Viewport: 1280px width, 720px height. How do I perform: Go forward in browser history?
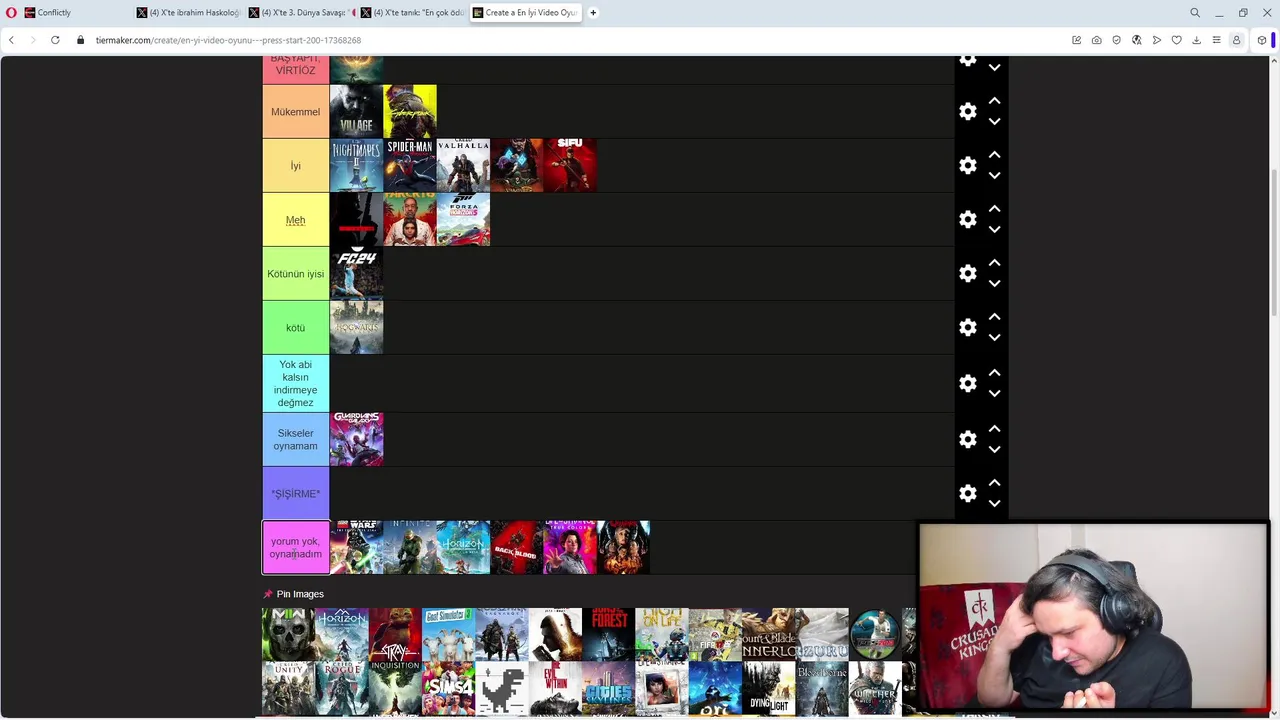click(x=32, y=40)
